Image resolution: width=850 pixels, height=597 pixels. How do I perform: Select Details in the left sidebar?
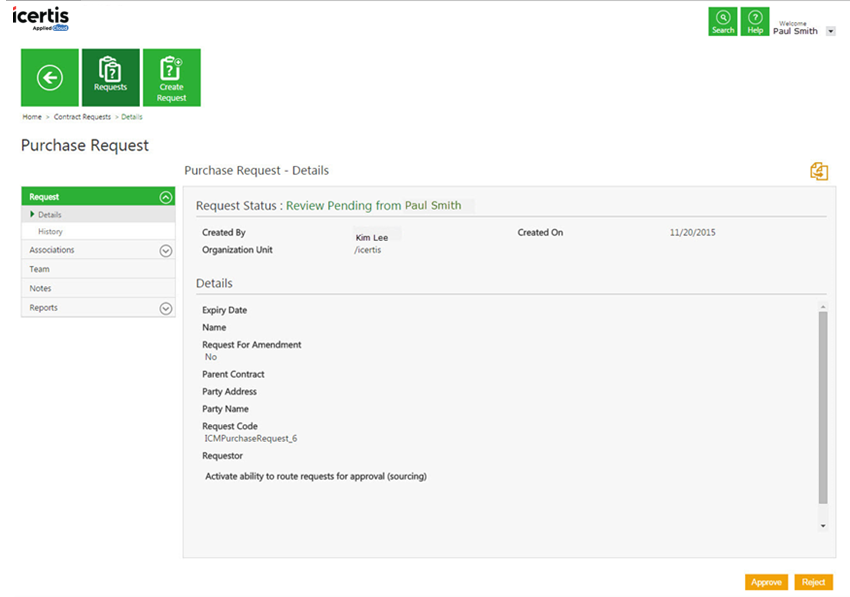click(x=50, y=215)
